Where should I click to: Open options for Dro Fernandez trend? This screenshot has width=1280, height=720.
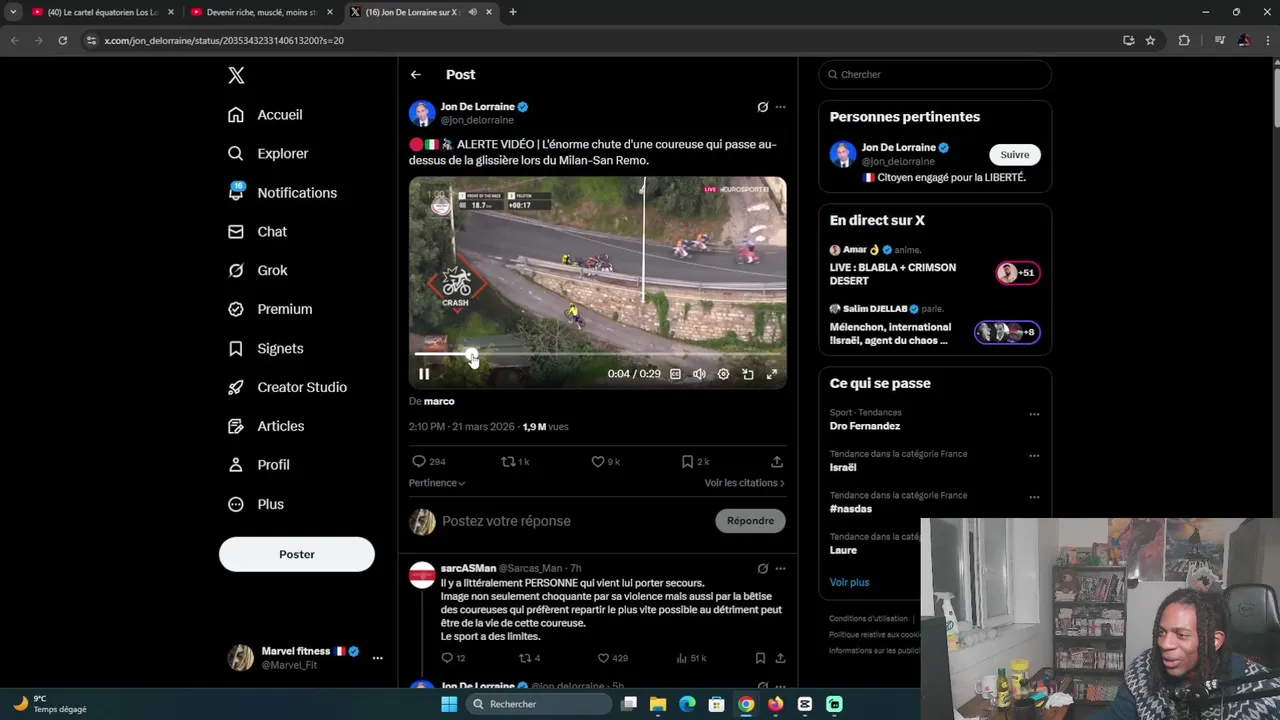coord(1034,414)
